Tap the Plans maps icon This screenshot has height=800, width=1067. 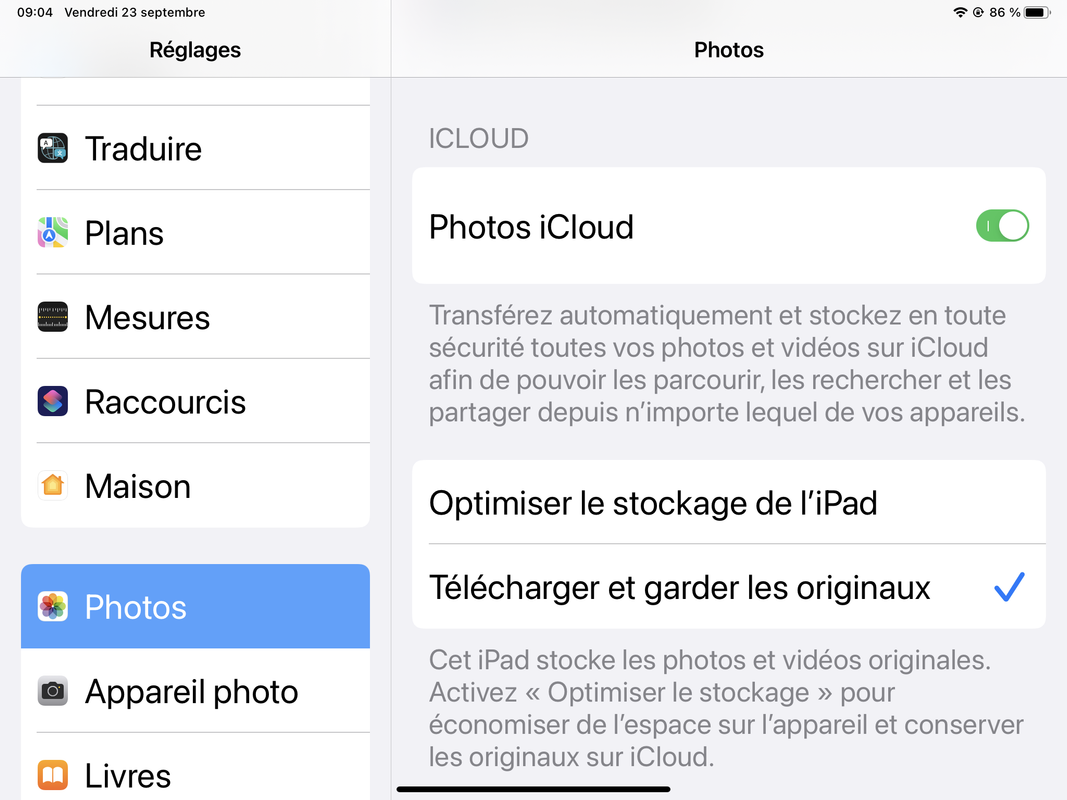[x=53, y=233]
